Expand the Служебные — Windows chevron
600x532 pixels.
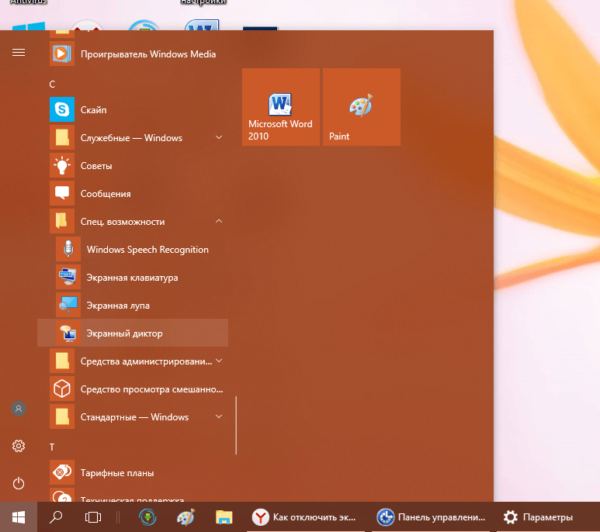219,137
